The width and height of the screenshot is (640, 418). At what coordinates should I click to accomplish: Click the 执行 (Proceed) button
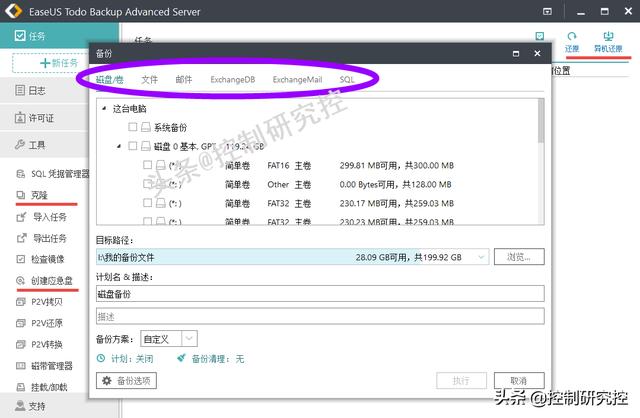(461, 381)
